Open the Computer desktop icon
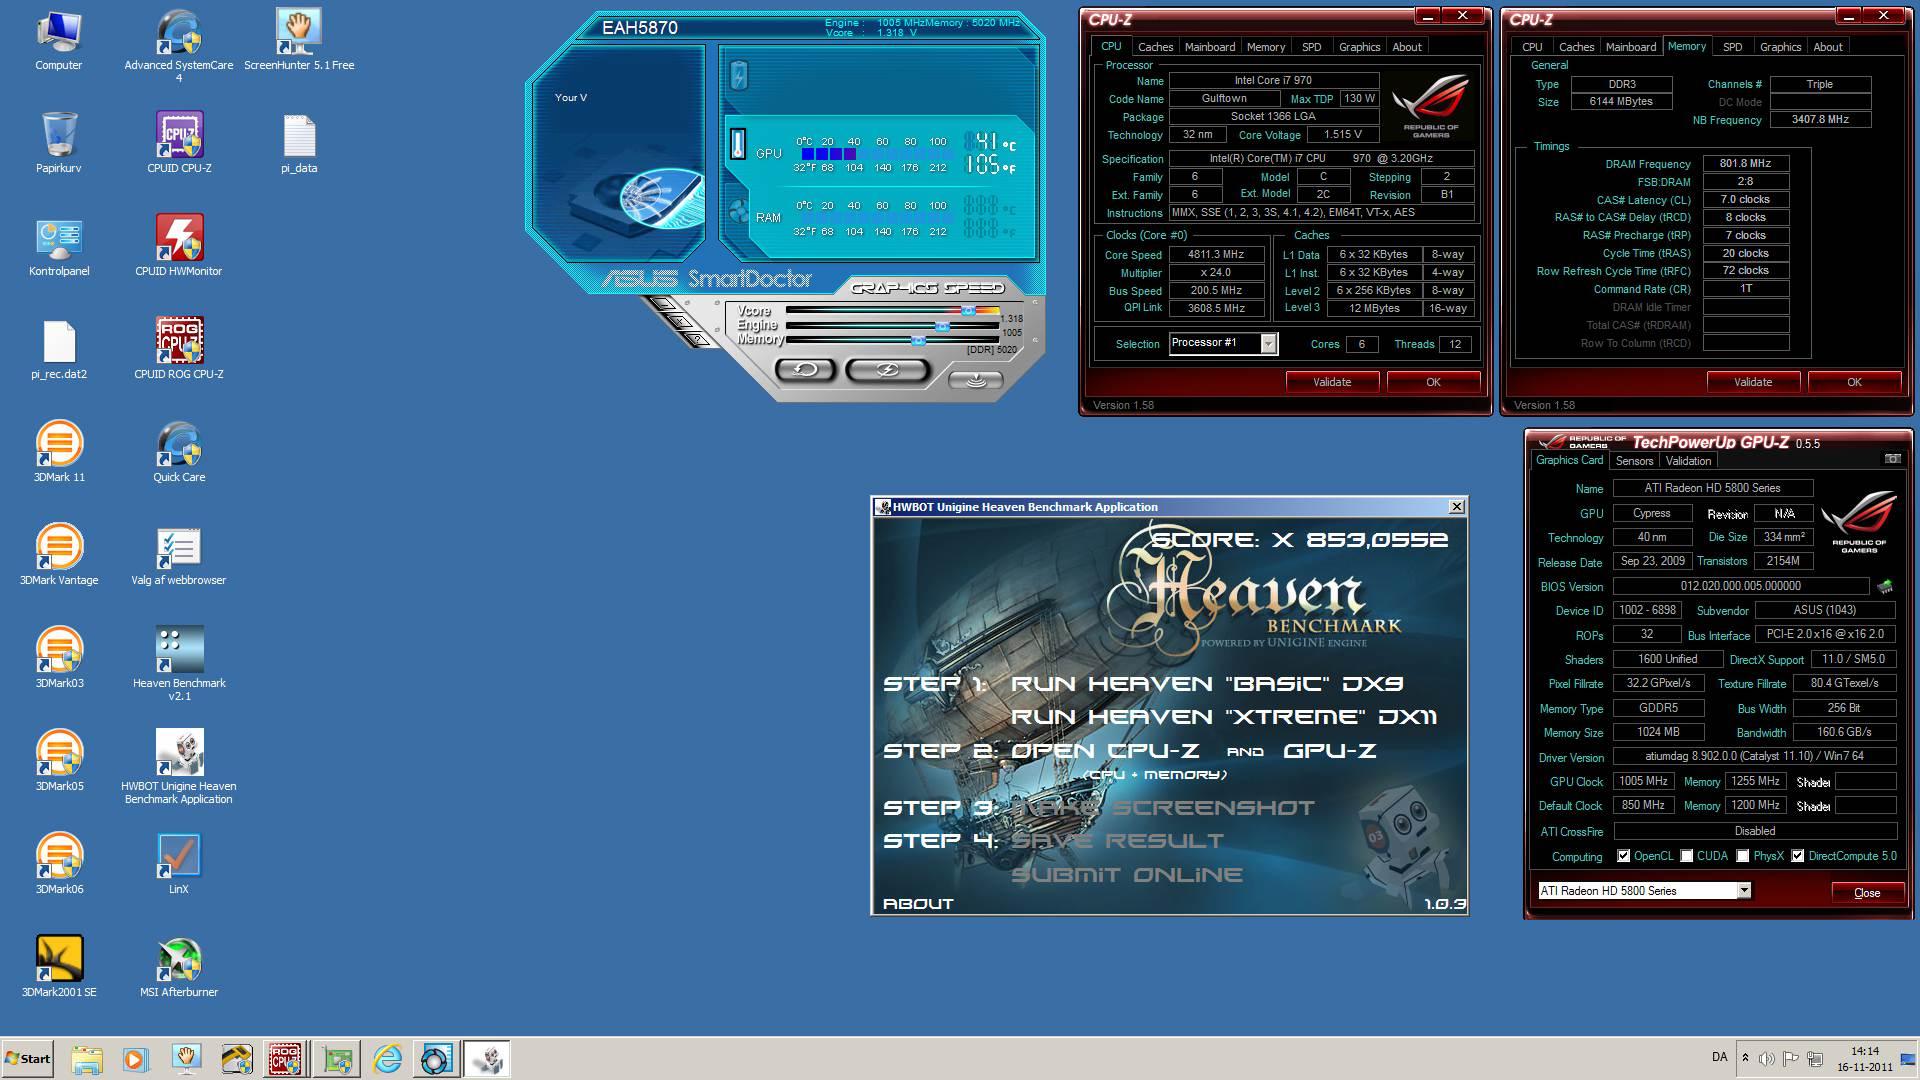 pos(59,41)
